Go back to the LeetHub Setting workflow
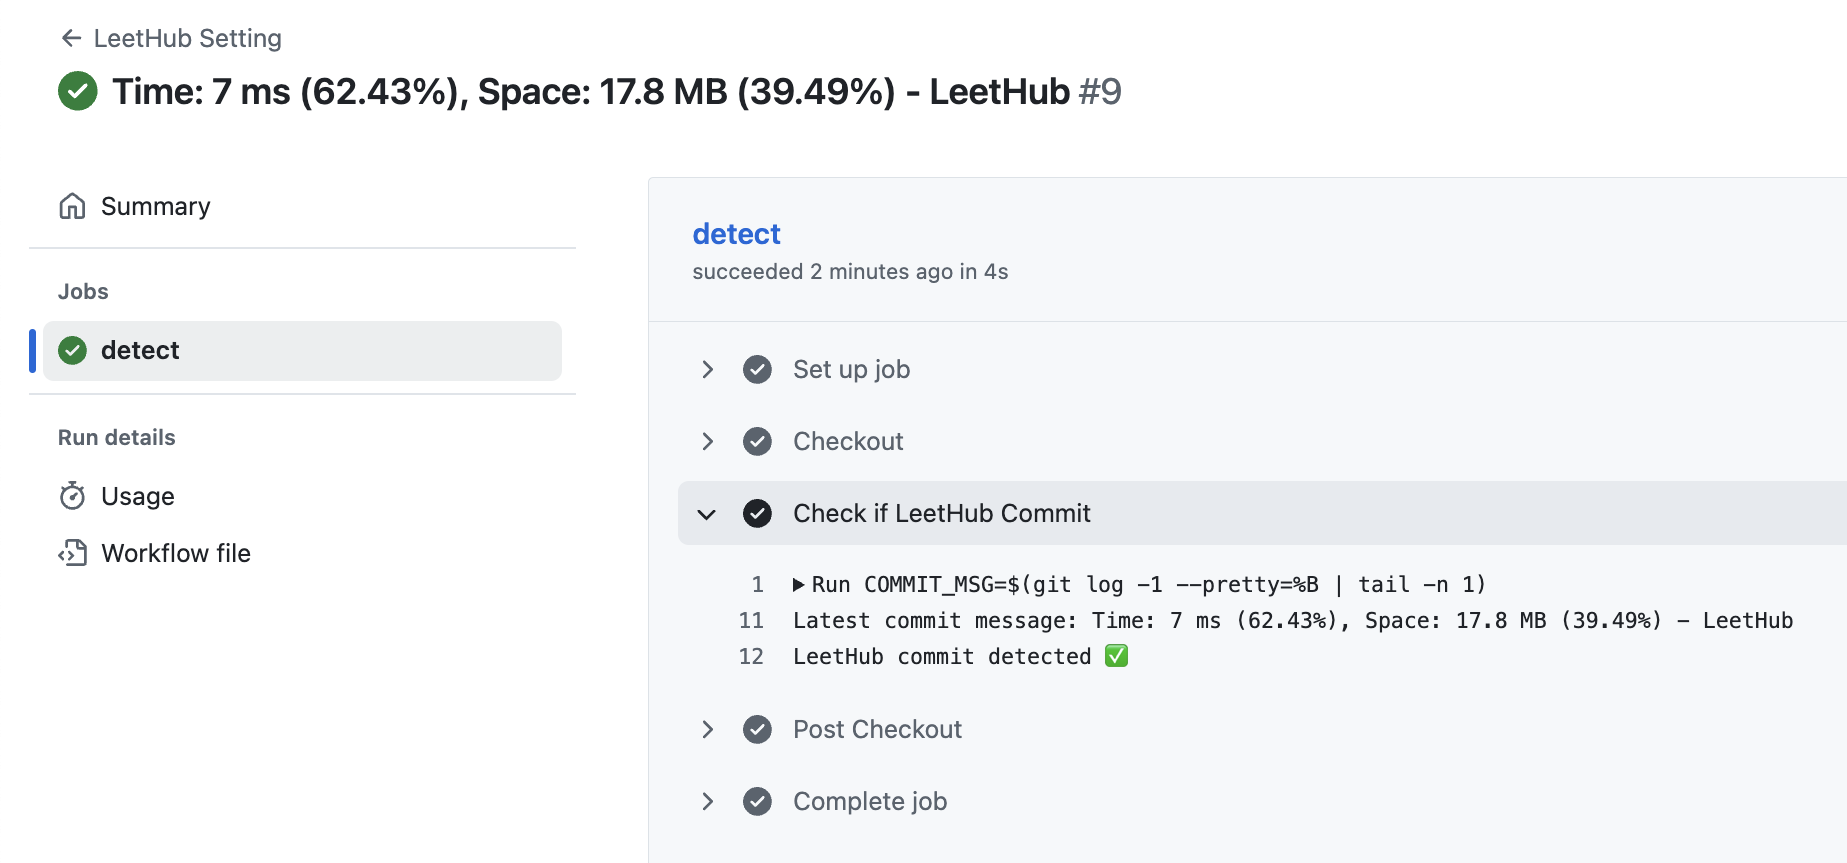The image size is (1847, 863). point(187,38)
